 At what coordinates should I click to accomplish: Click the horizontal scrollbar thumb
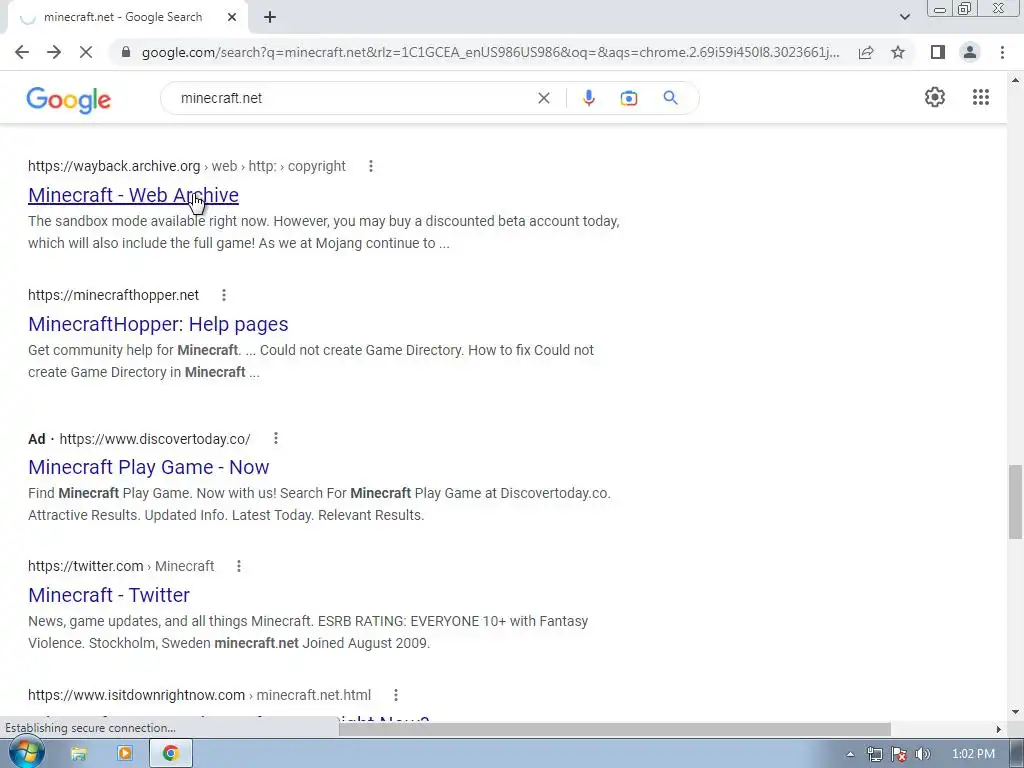[615, 729]
